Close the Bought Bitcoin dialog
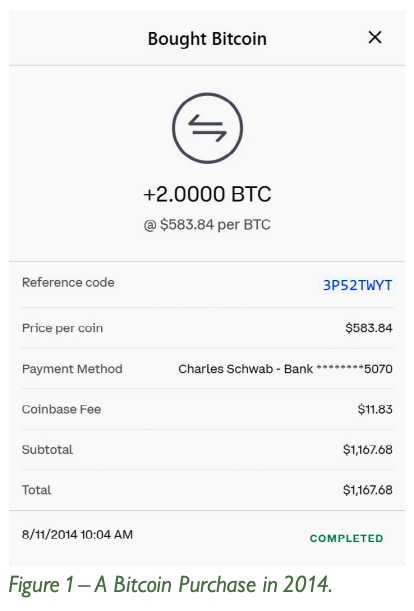414x611 pixels. pyautogui.click(x=375, y=37)
